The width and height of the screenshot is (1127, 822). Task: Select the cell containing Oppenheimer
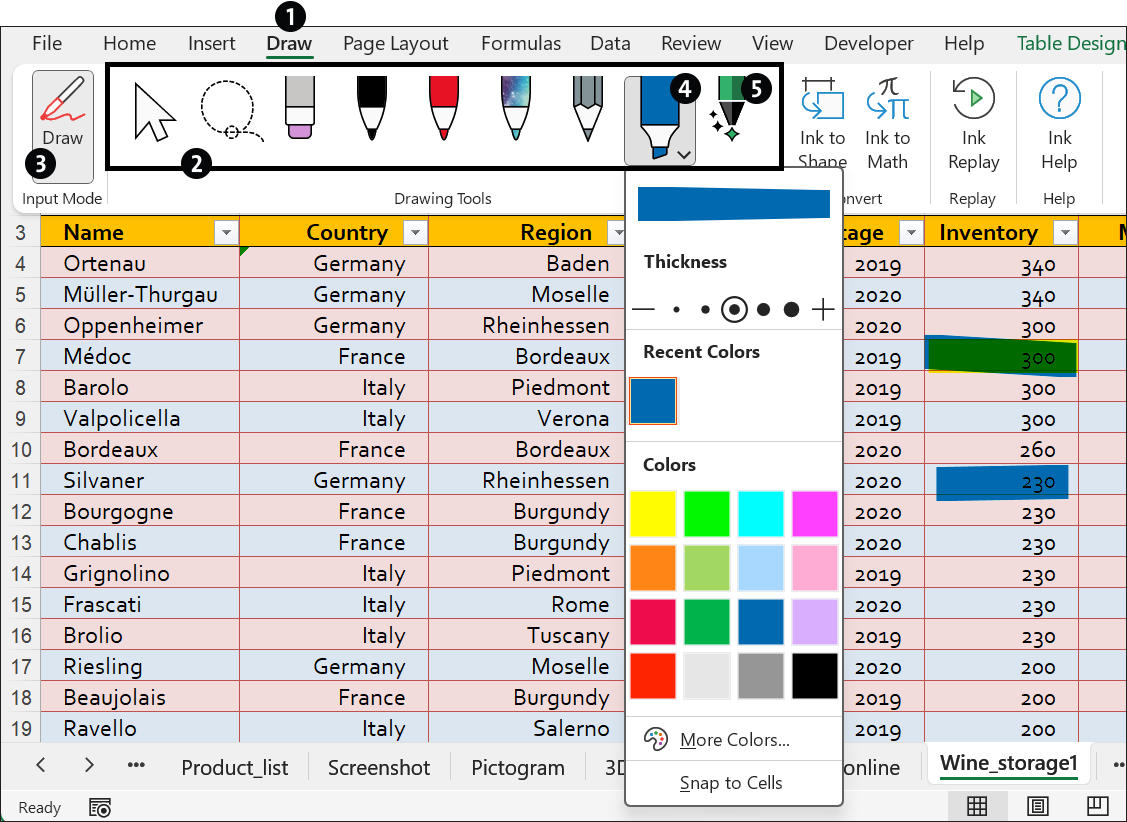140,325
